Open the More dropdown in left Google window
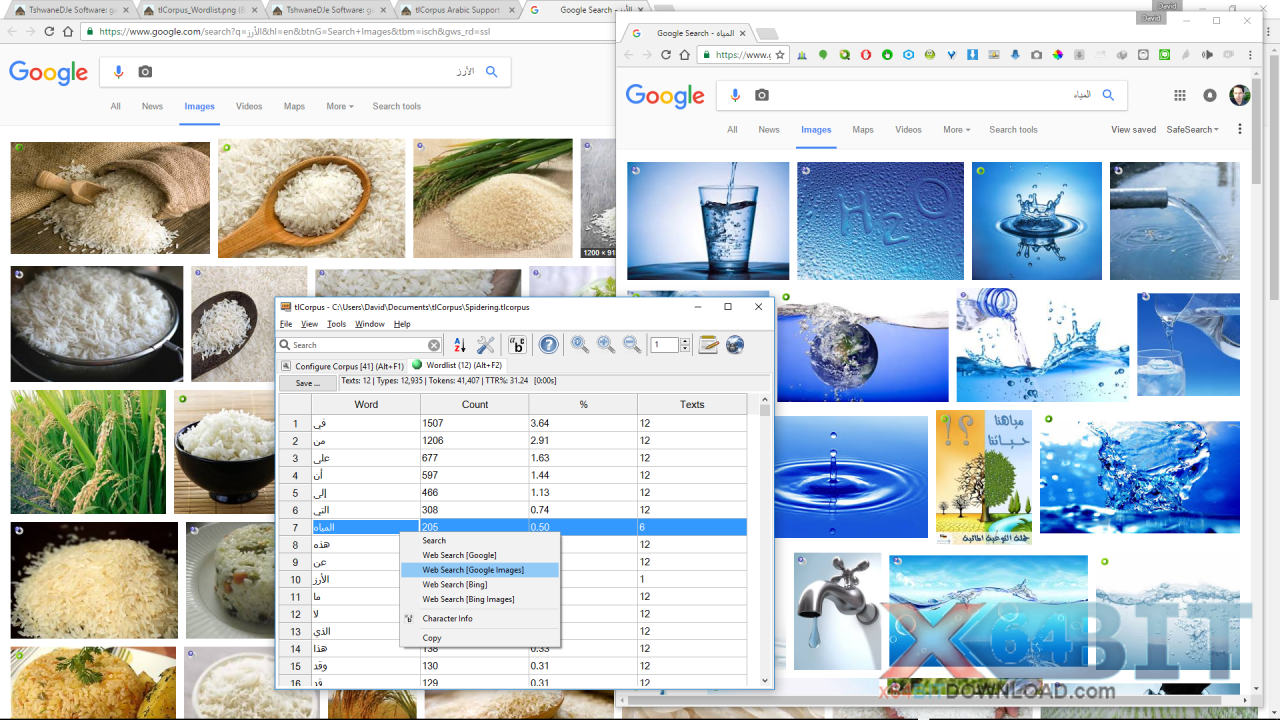The height and width of the screenshot is (720, 1280). point(339,106)
